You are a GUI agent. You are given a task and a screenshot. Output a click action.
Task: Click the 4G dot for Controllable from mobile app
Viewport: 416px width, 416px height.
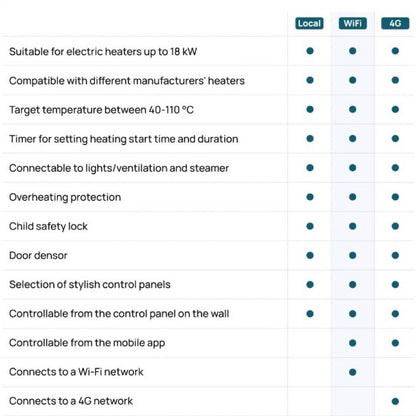395,343
